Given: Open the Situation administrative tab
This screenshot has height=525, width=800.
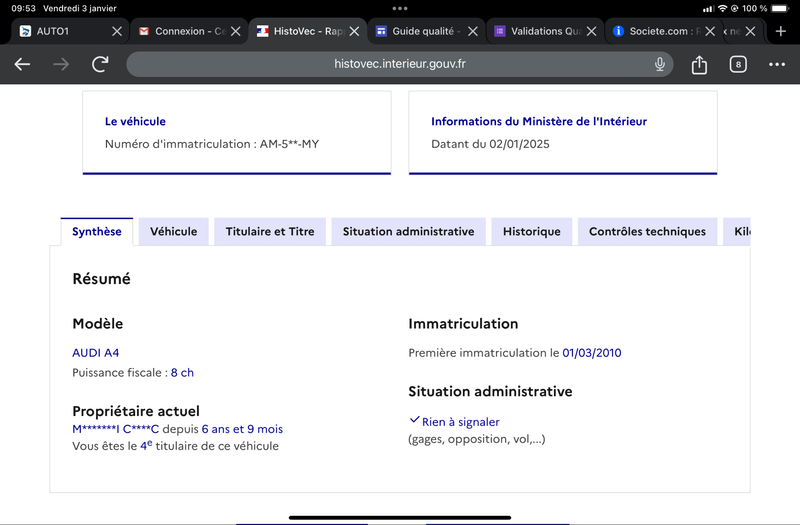Looking at the screenshot, I should [408, 232].
